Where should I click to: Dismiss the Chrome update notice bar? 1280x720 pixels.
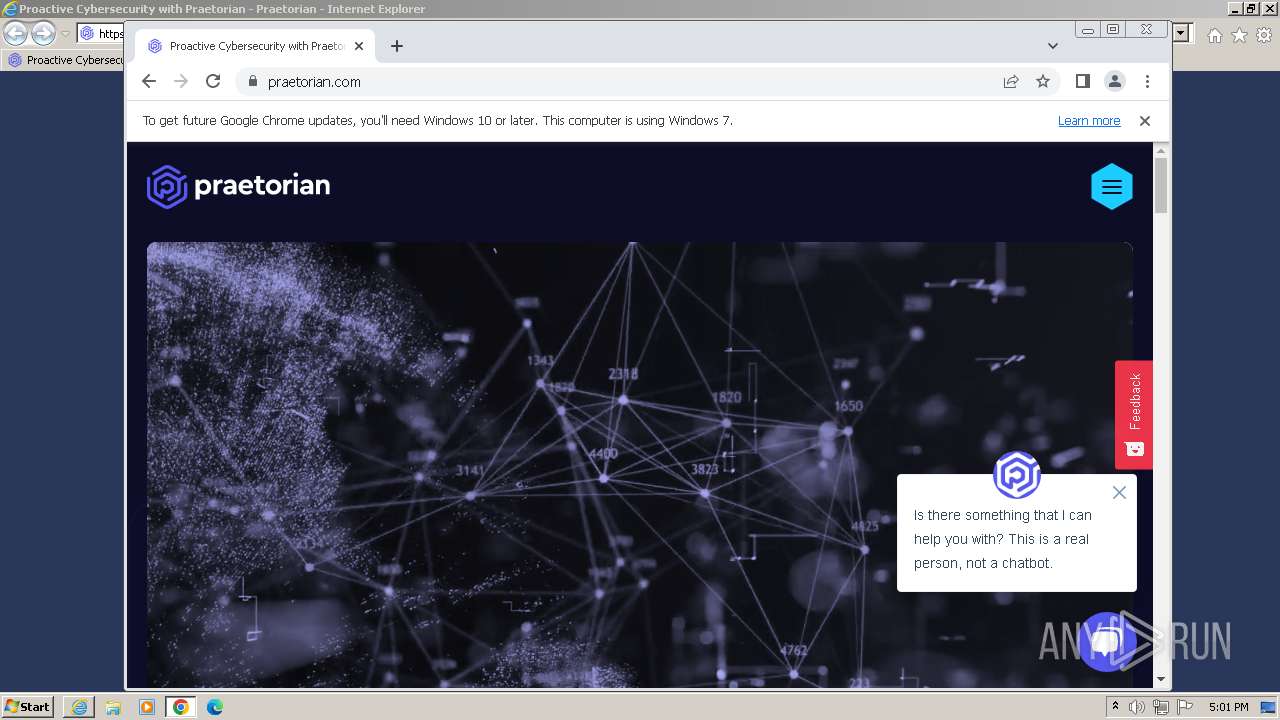(1145, 121)
